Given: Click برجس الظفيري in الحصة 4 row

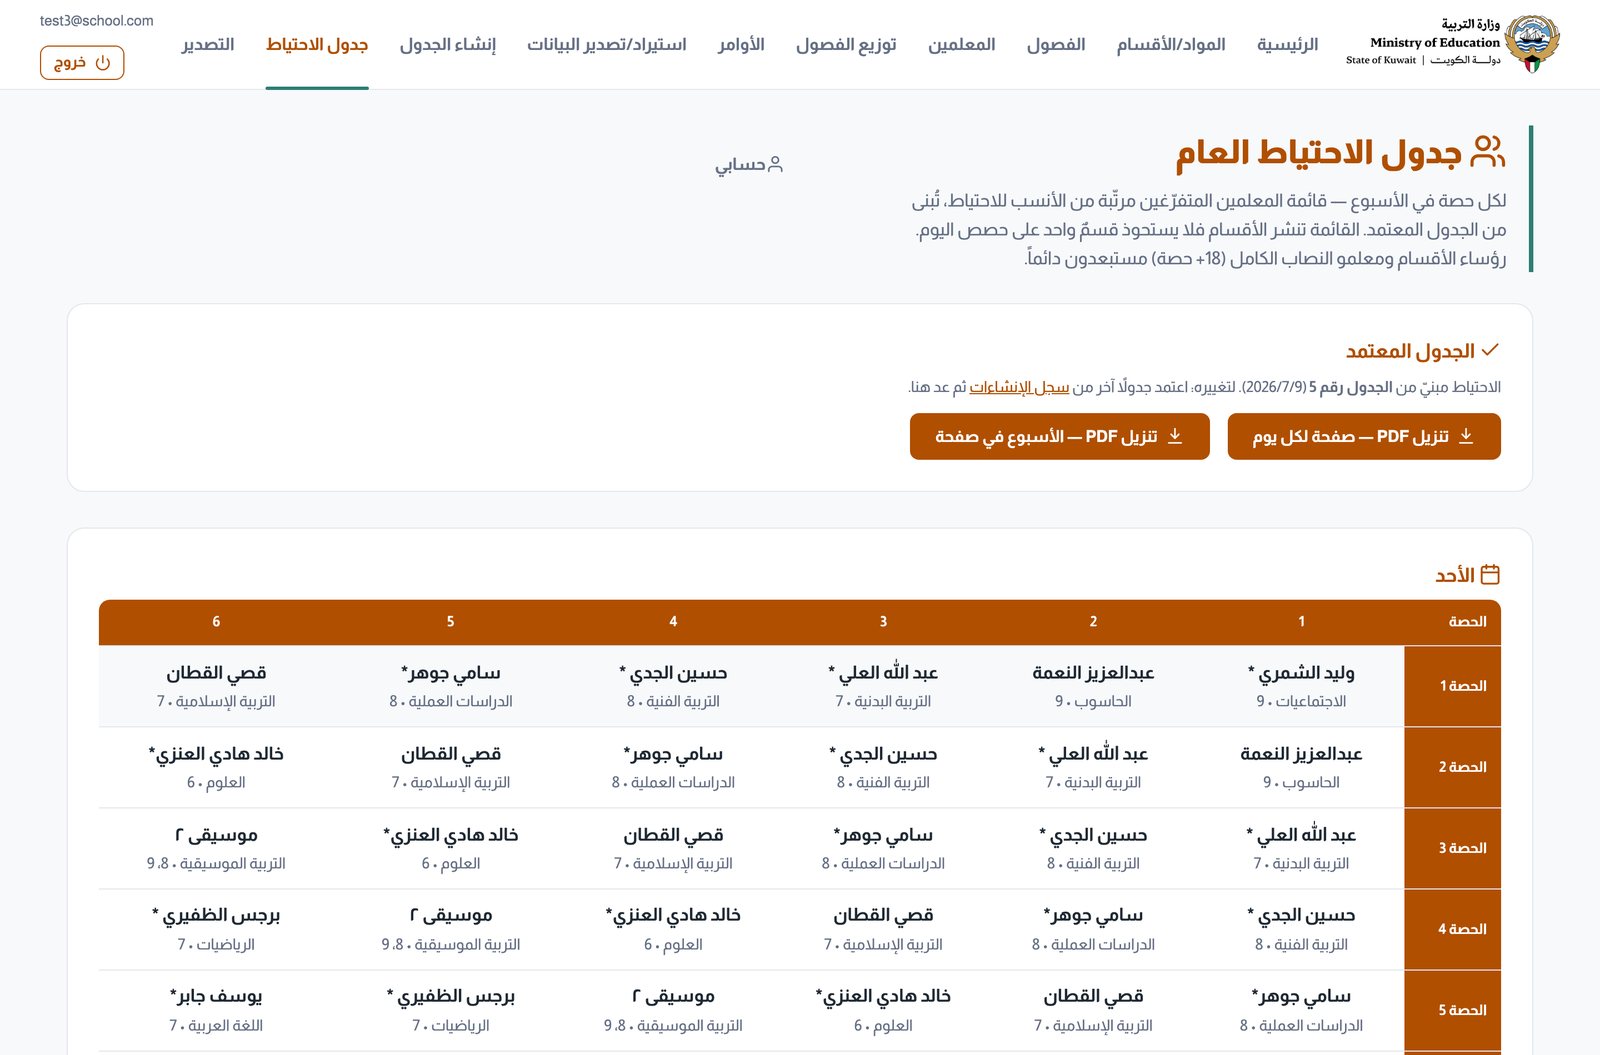Looking at the screenshot, I should point(216,916).
